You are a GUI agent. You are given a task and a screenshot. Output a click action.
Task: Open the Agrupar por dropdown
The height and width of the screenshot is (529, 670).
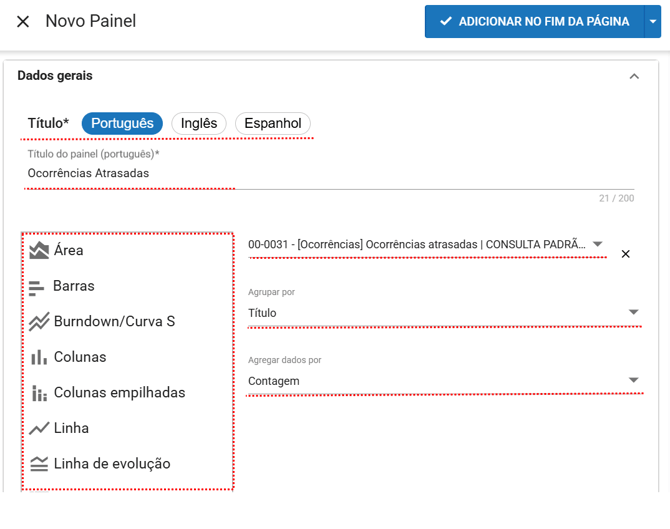coord(633,313)
